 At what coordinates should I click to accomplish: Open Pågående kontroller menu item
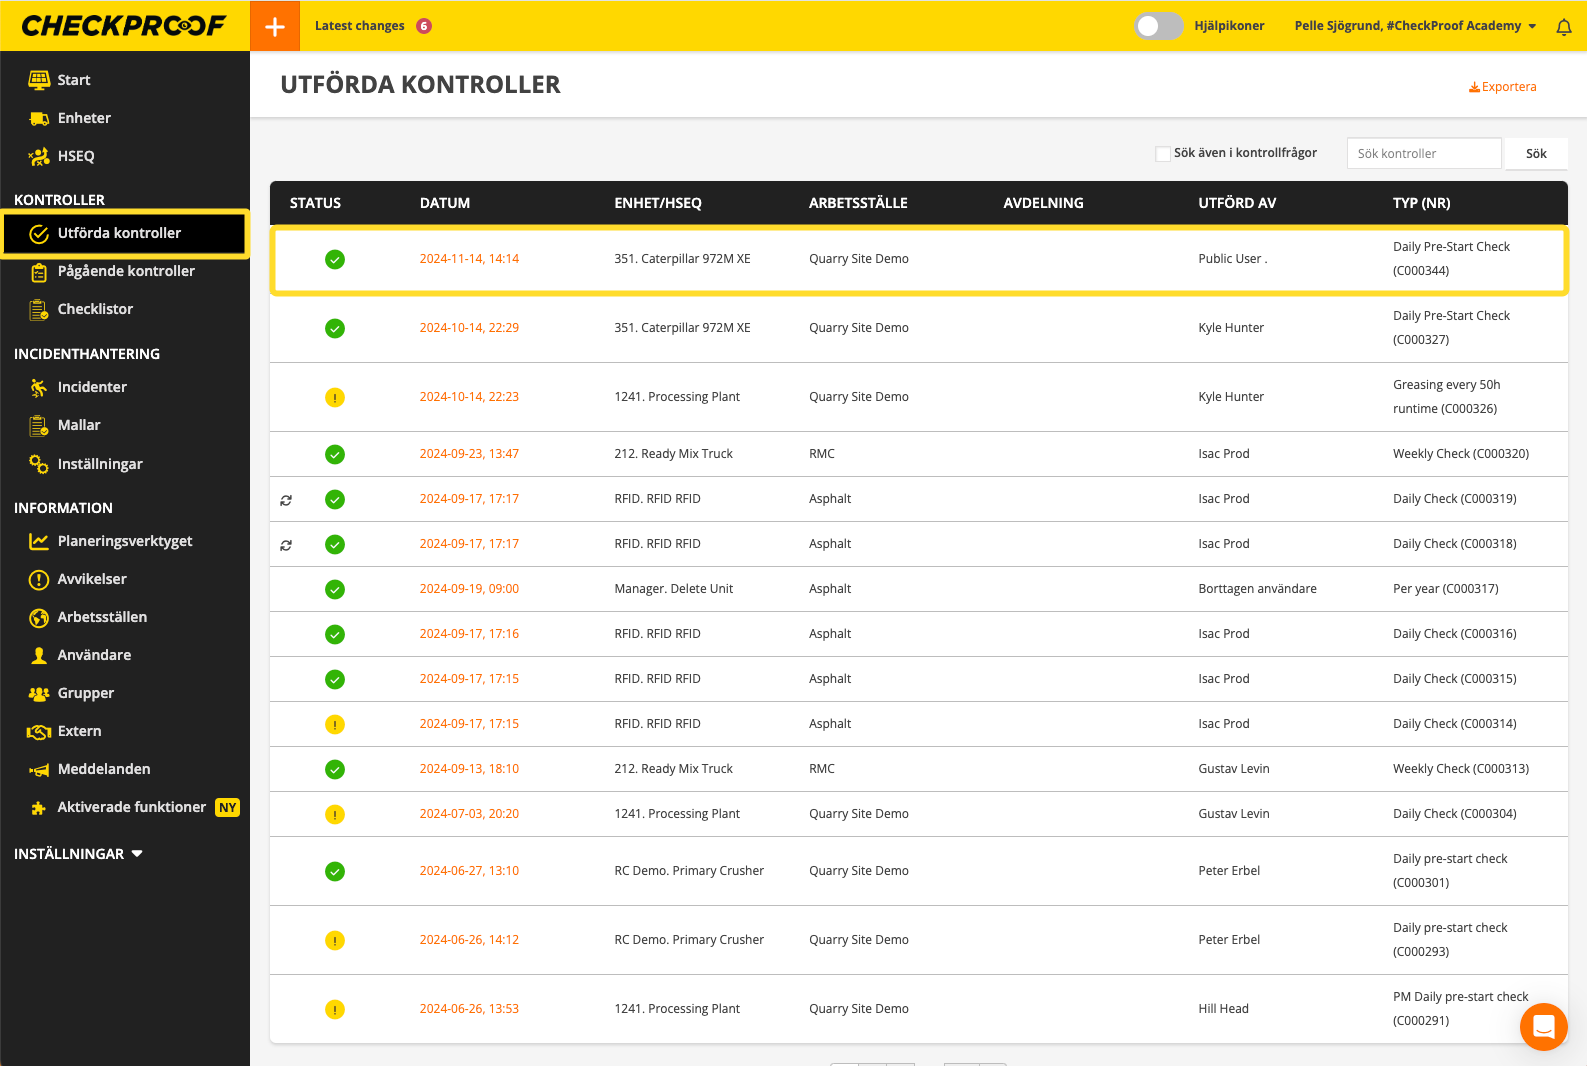126,271
